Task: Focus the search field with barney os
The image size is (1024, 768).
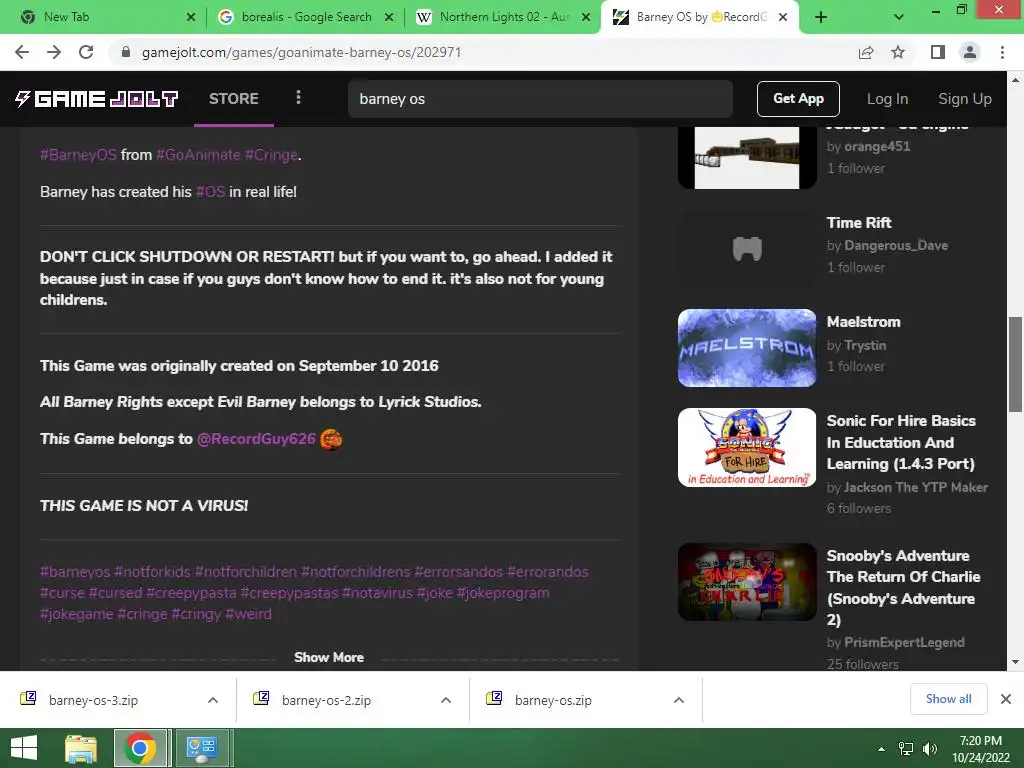Action: pyautogui.click(x=540, y=99)
